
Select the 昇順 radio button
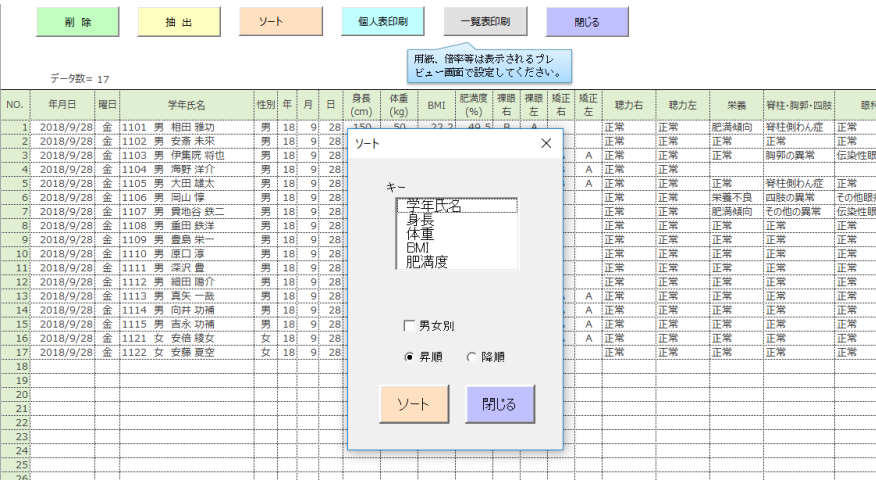click(x=409, y=356)
